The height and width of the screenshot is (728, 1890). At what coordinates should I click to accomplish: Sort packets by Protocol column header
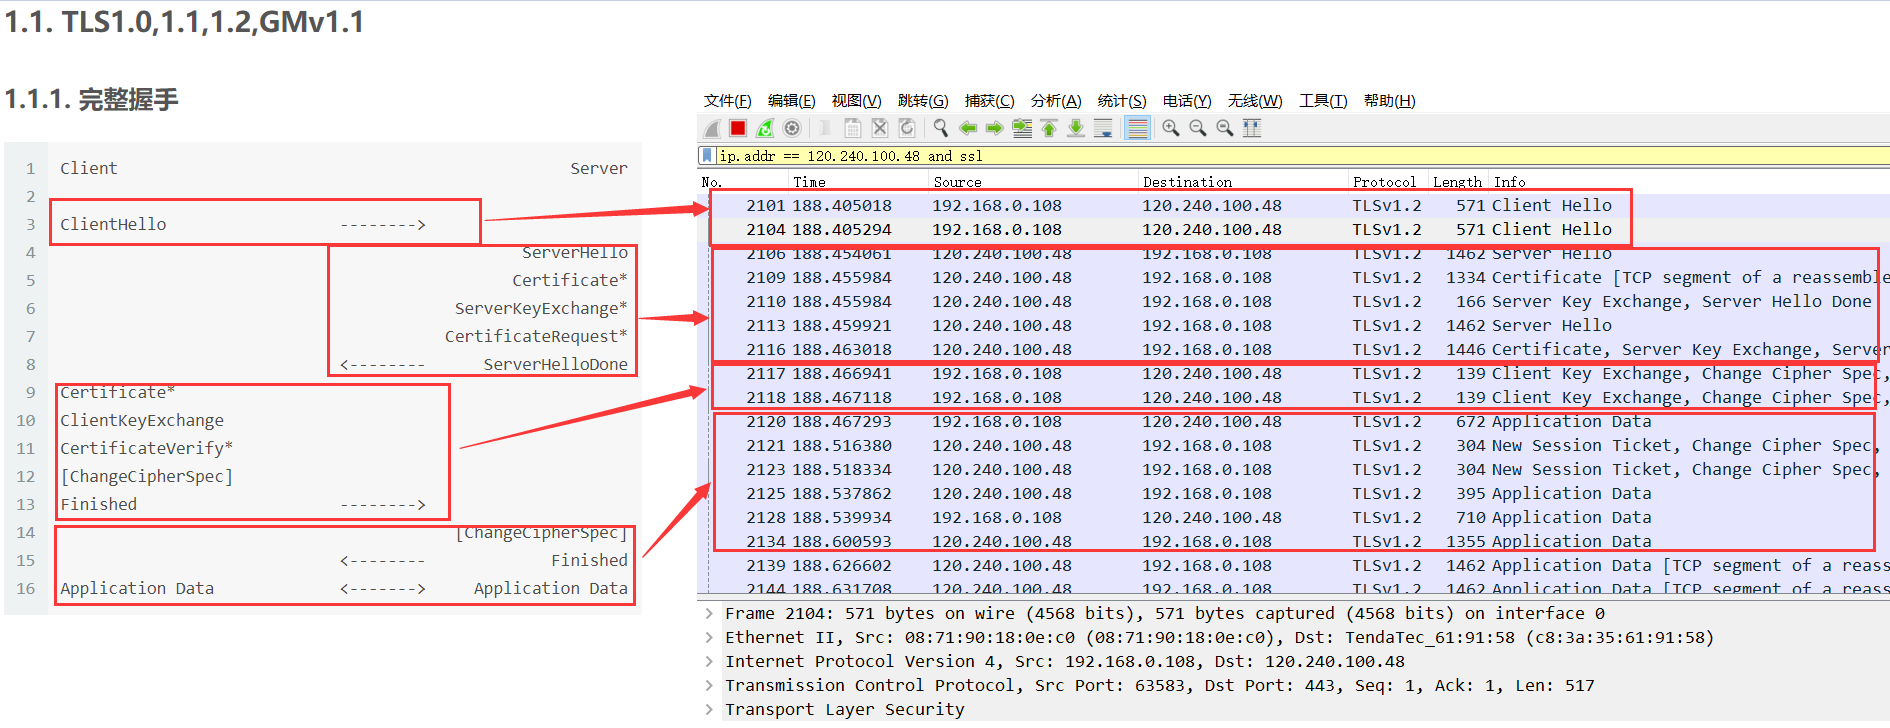click(x=1384, y=182)
